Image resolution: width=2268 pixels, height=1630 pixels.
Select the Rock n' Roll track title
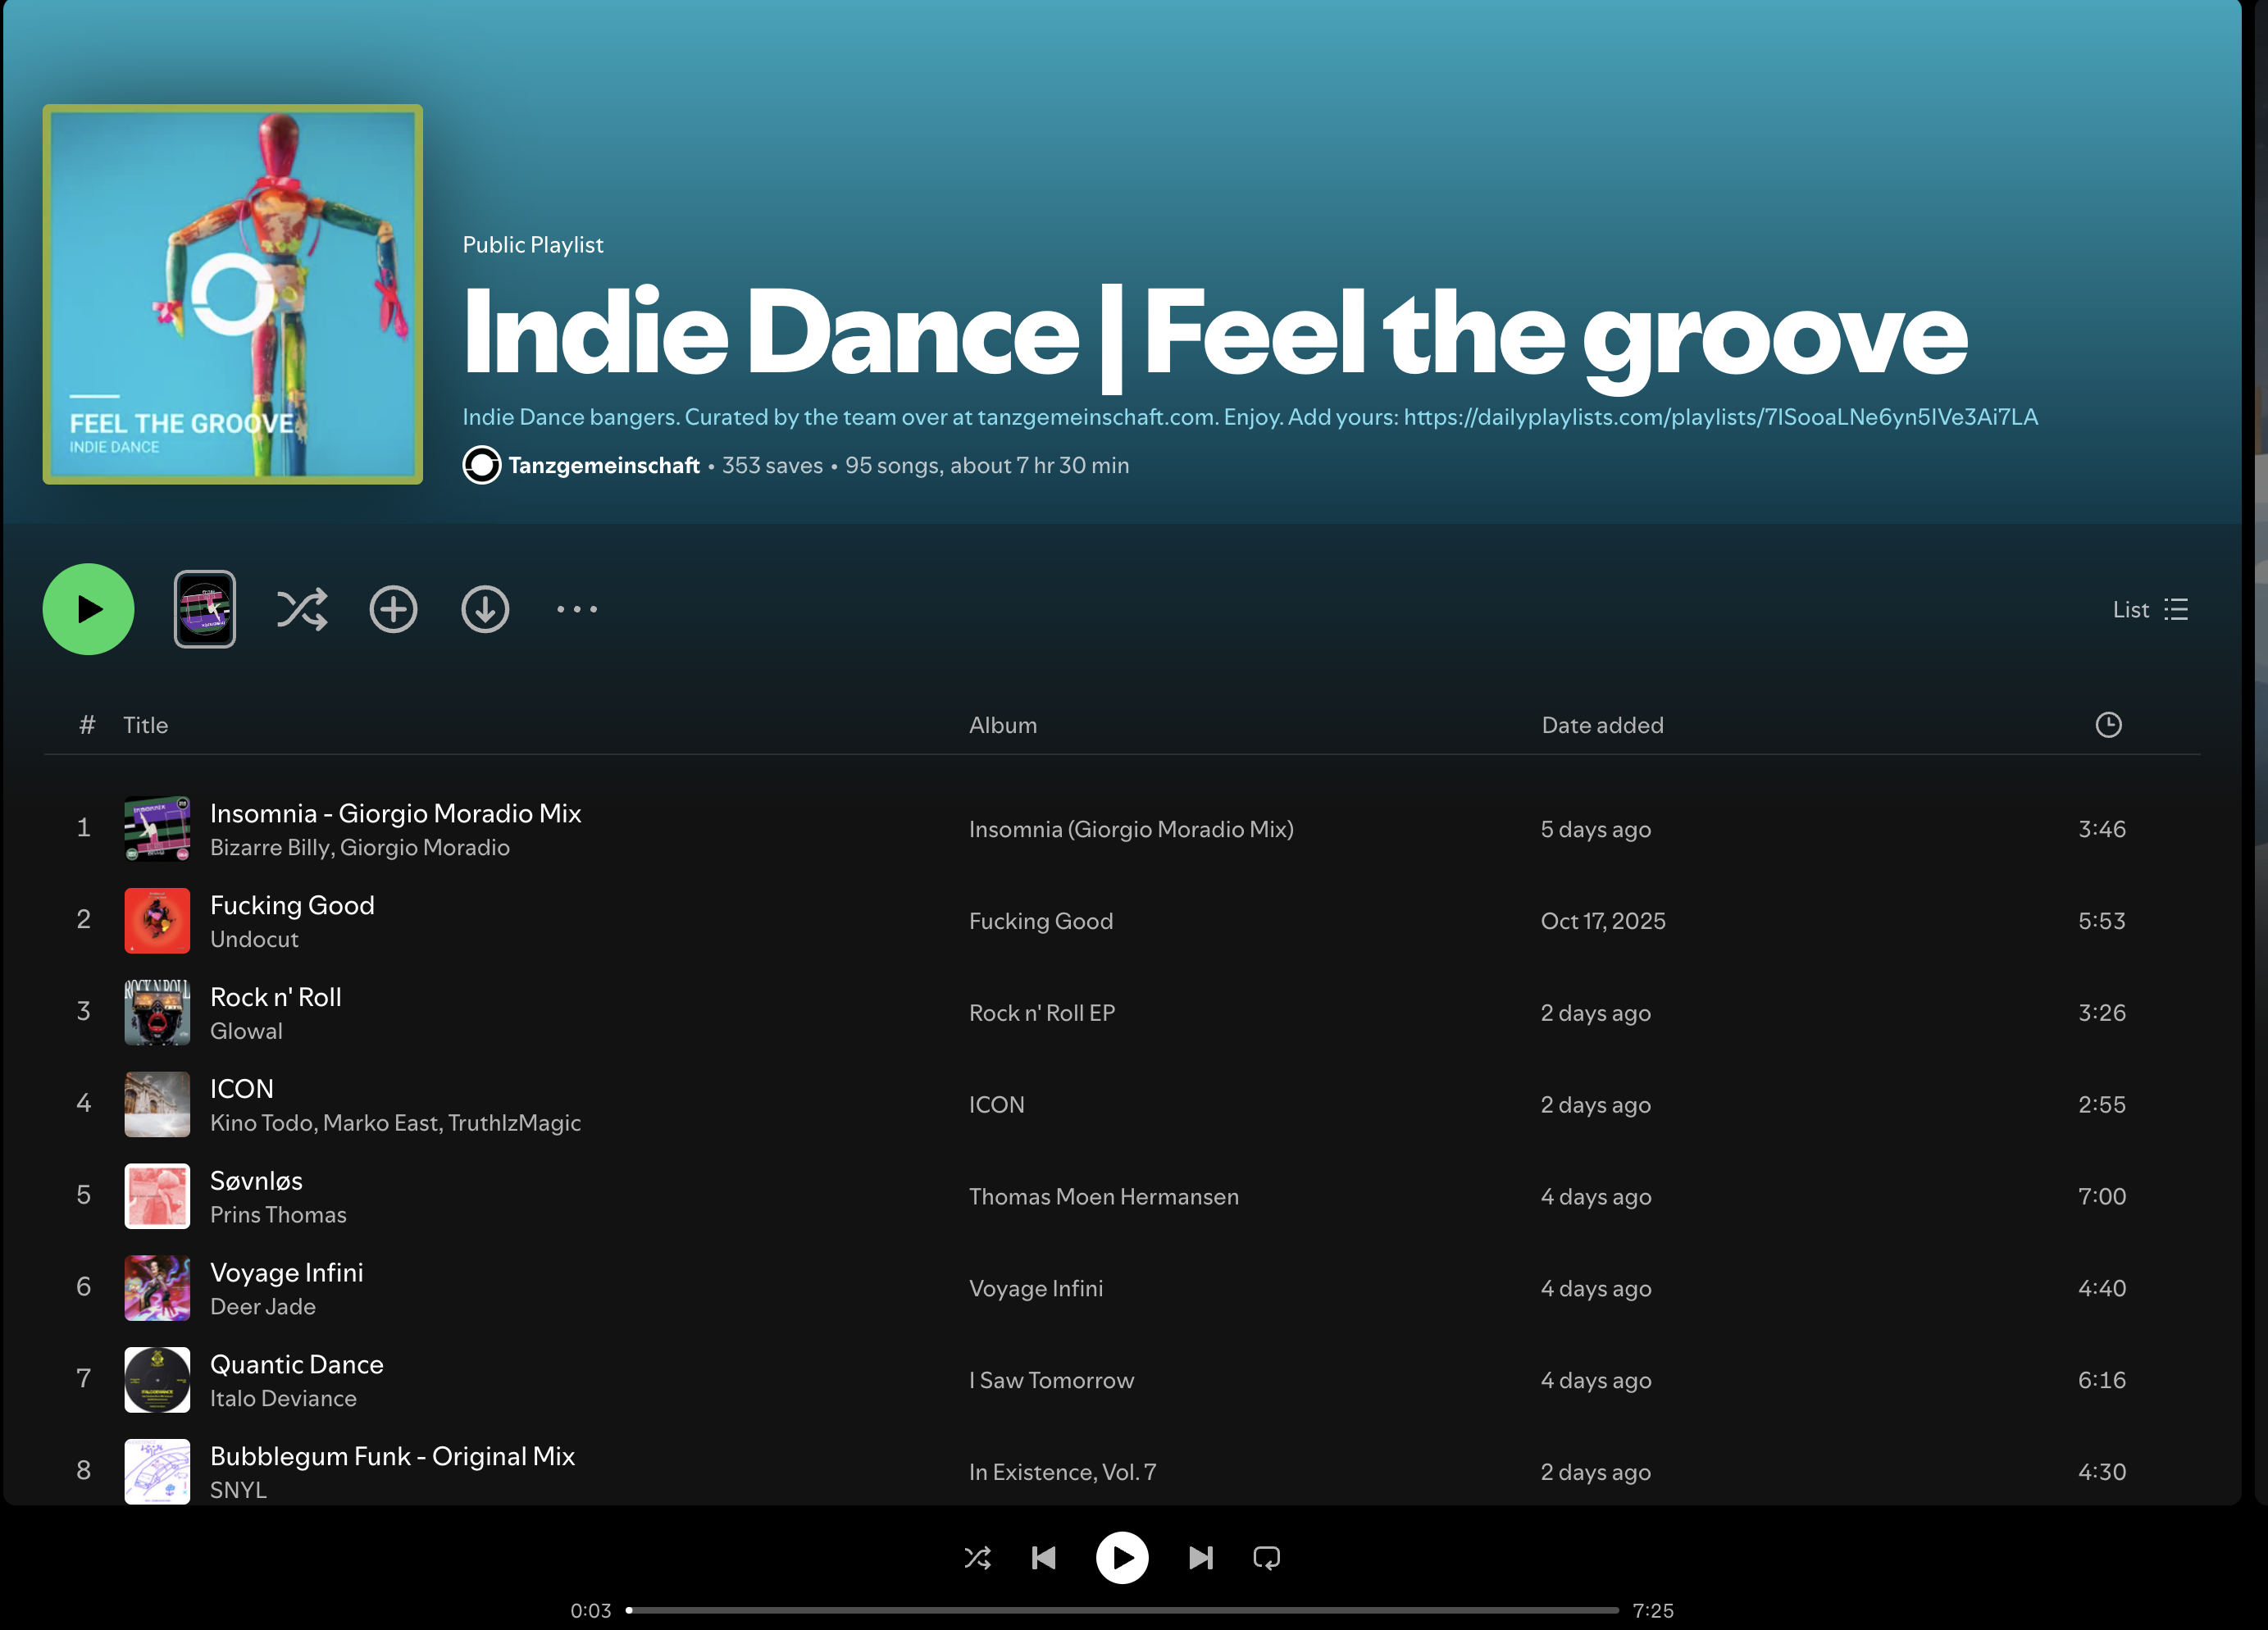276,997
